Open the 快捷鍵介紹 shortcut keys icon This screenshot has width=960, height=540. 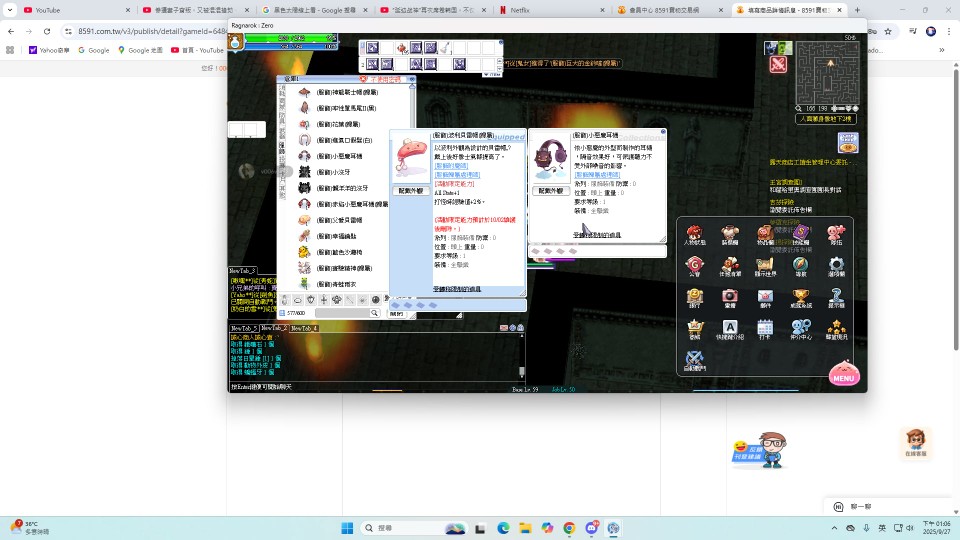(730, 329)
